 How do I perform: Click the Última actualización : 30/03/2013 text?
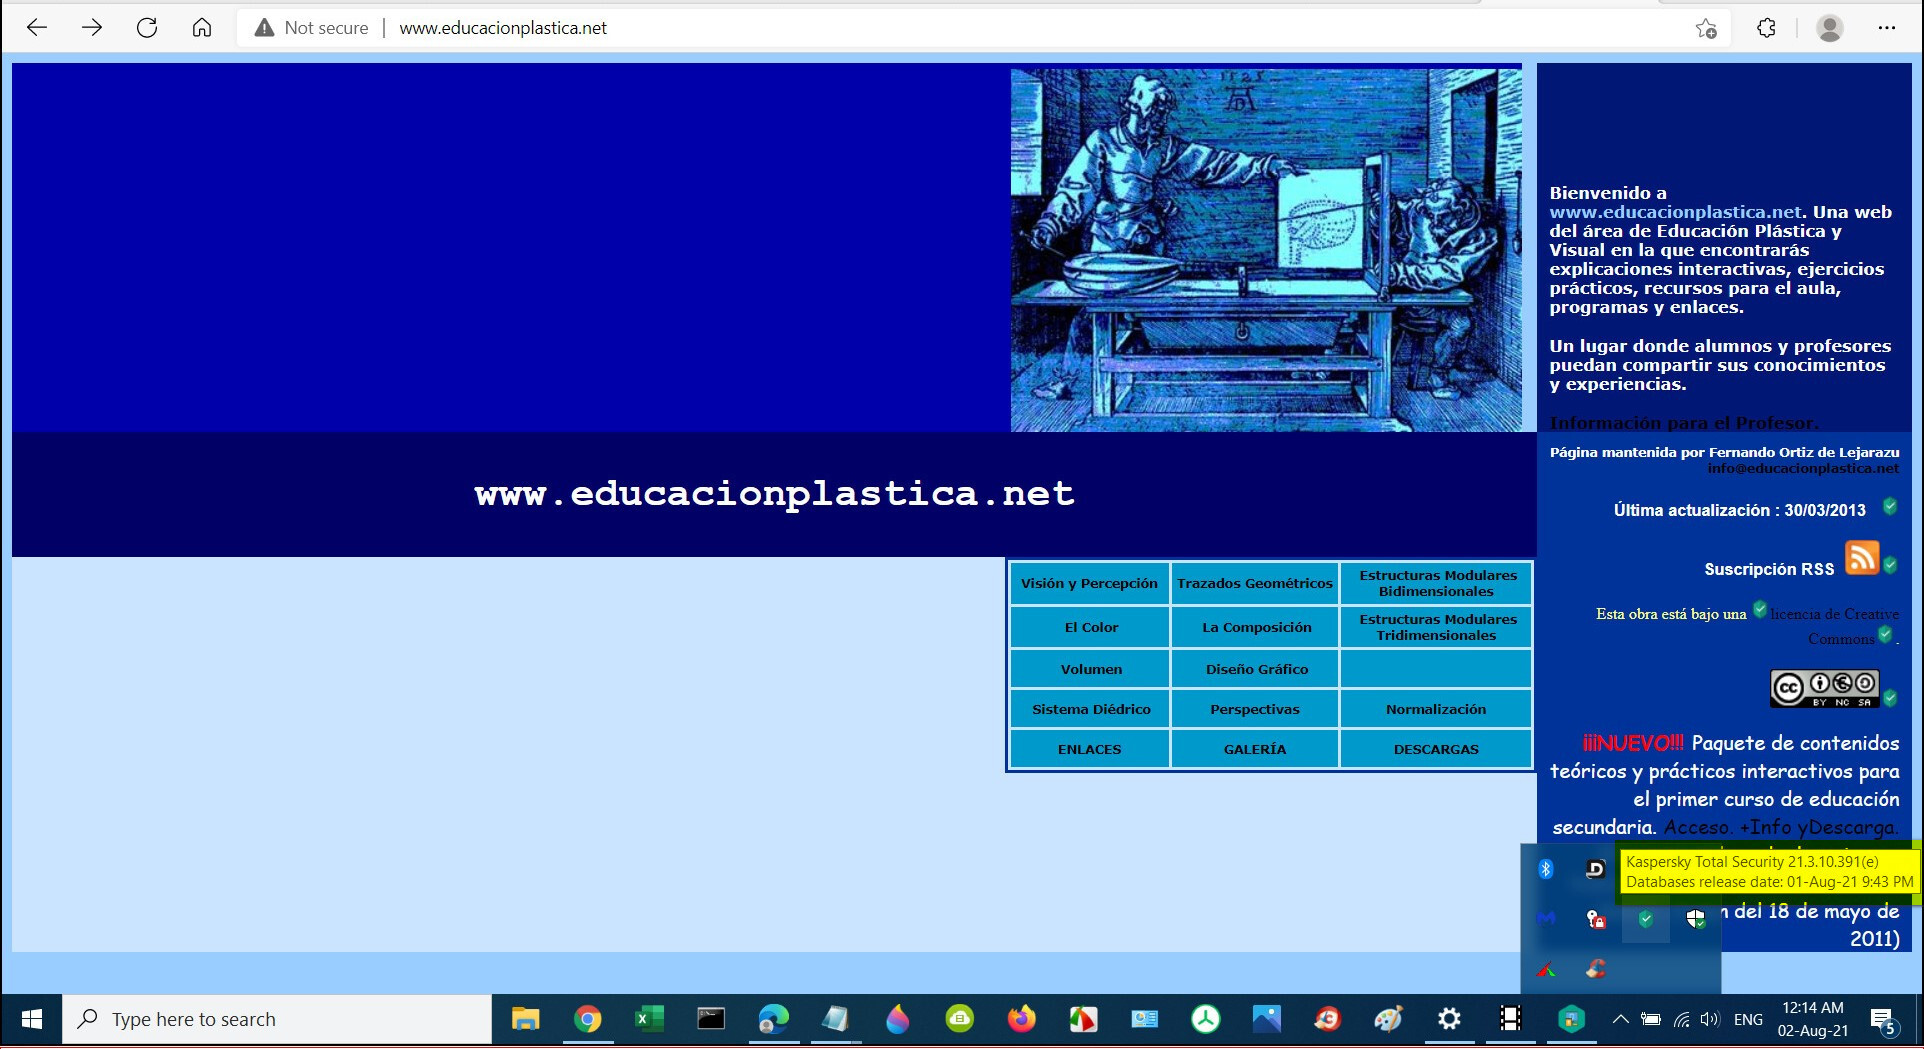[x=1740, y=510]
